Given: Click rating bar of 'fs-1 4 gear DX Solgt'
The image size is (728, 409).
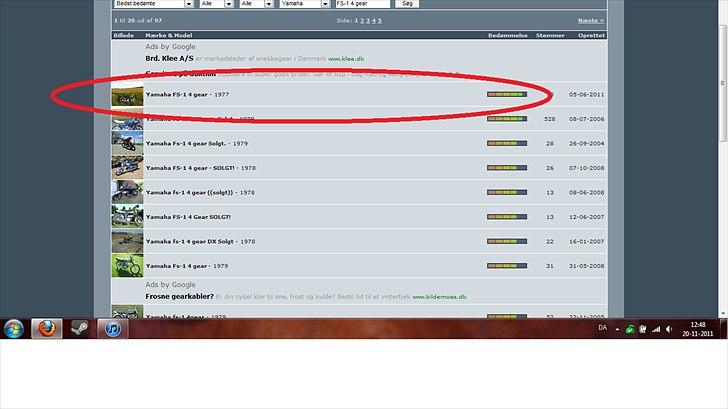Looking at the screenshot, I should tap(507, 241).
